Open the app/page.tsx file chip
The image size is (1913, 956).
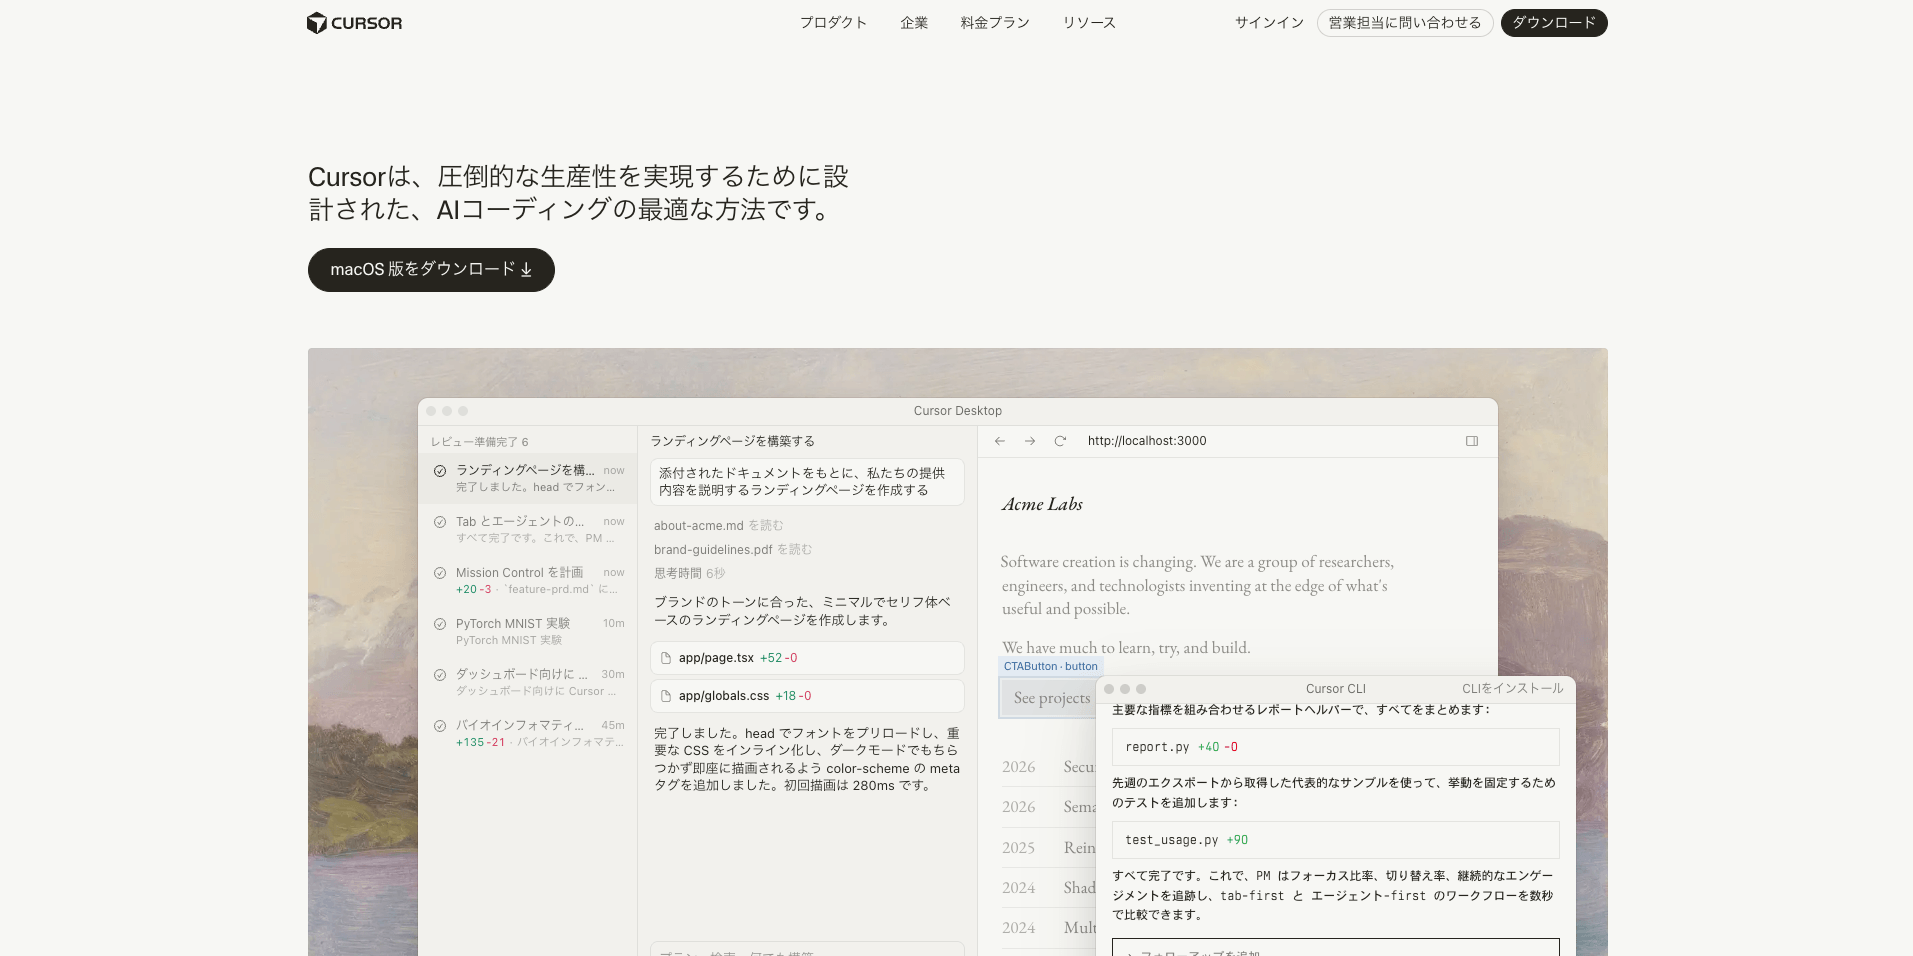pyautogui.click(x=807, y=658)
